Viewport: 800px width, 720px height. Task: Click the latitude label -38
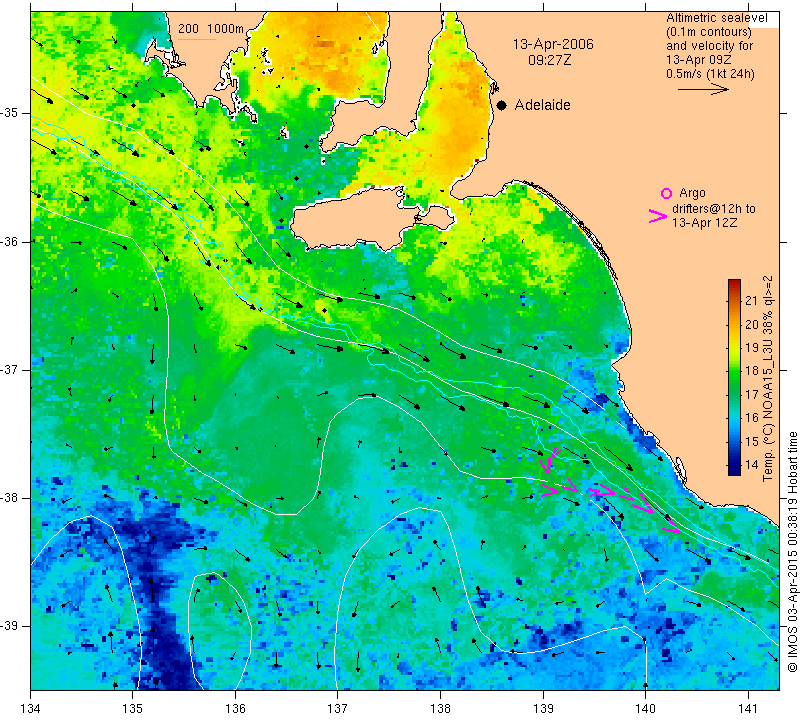pyautogui.click(x=10, y=498)
